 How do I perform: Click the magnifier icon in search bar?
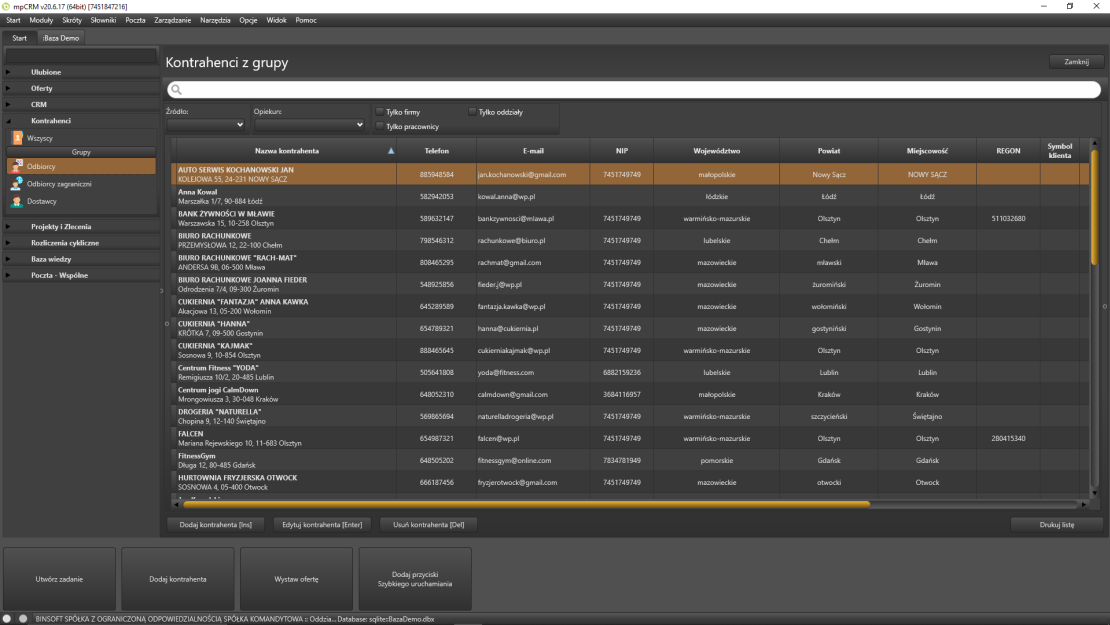pyautogui.click(x=176, y=90)
